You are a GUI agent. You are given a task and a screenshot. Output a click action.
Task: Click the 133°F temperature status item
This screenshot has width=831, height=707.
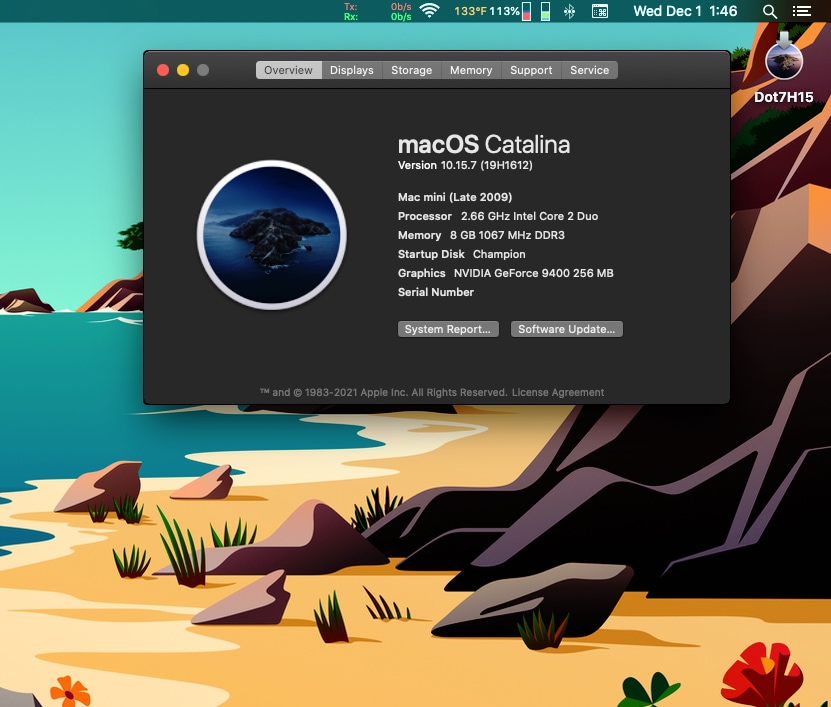pyautogui.click(x=470, y=11)
